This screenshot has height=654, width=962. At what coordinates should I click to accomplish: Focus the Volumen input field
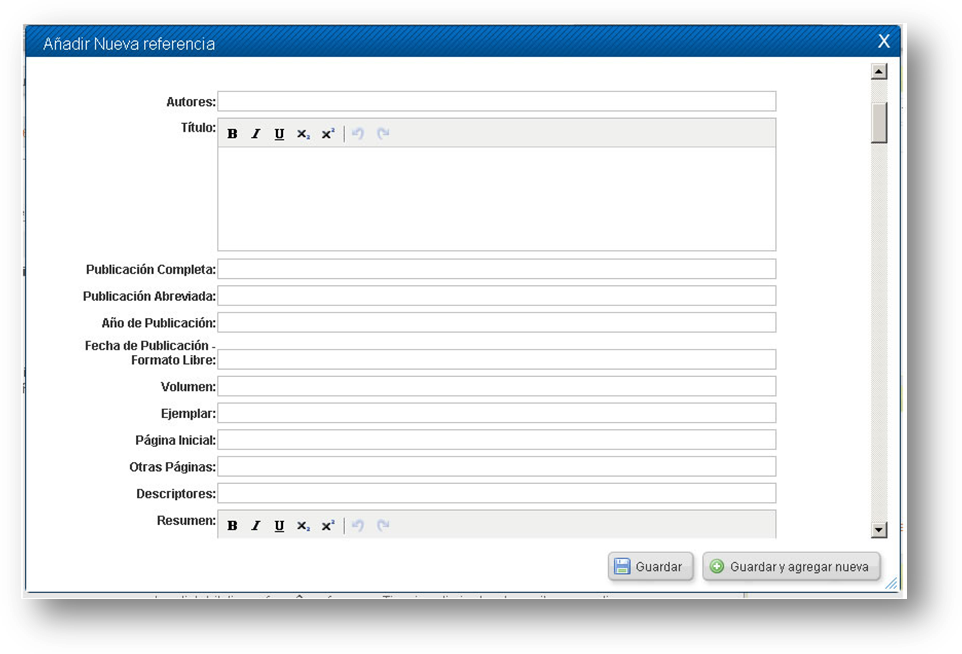(x=497, y=386)
